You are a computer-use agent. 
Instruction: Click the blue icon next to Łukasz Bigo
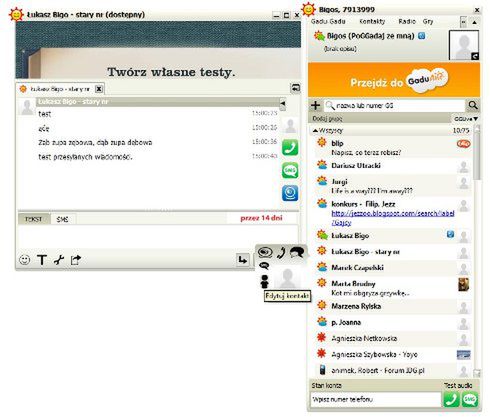[x=450, y=234]
